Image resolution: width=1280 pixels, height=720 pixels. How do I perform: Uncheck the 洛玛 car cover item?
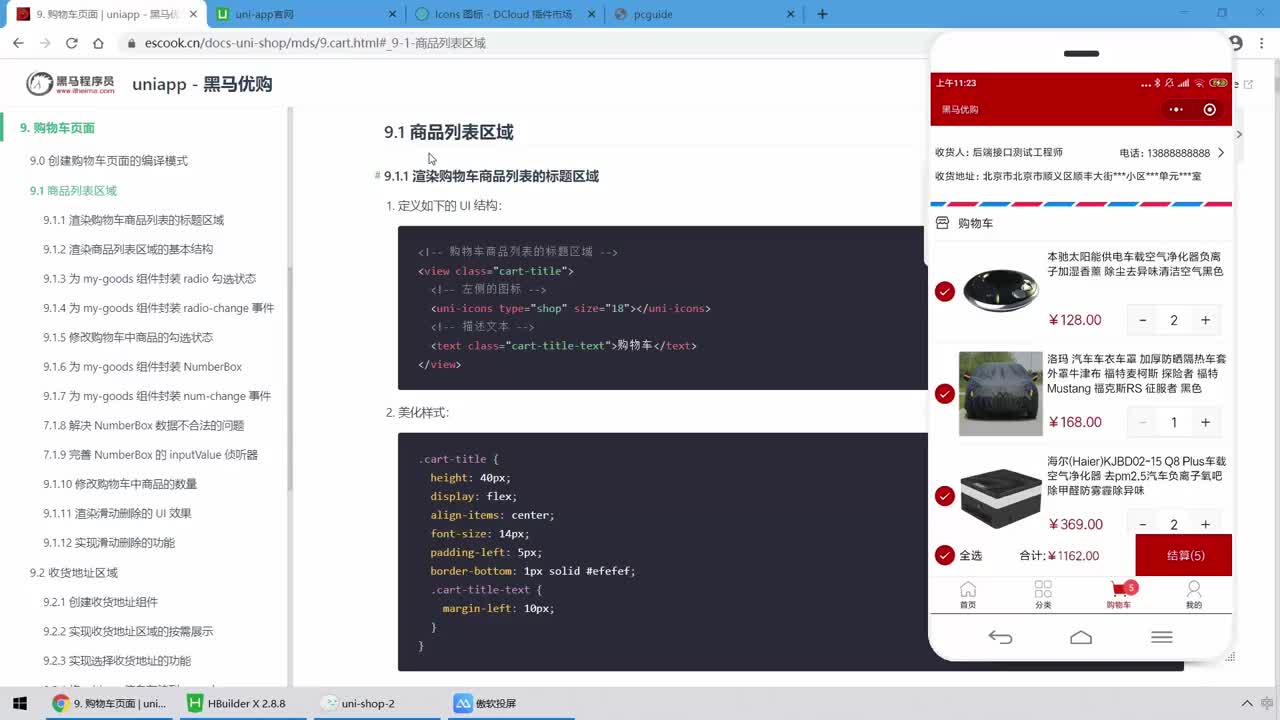945,394
